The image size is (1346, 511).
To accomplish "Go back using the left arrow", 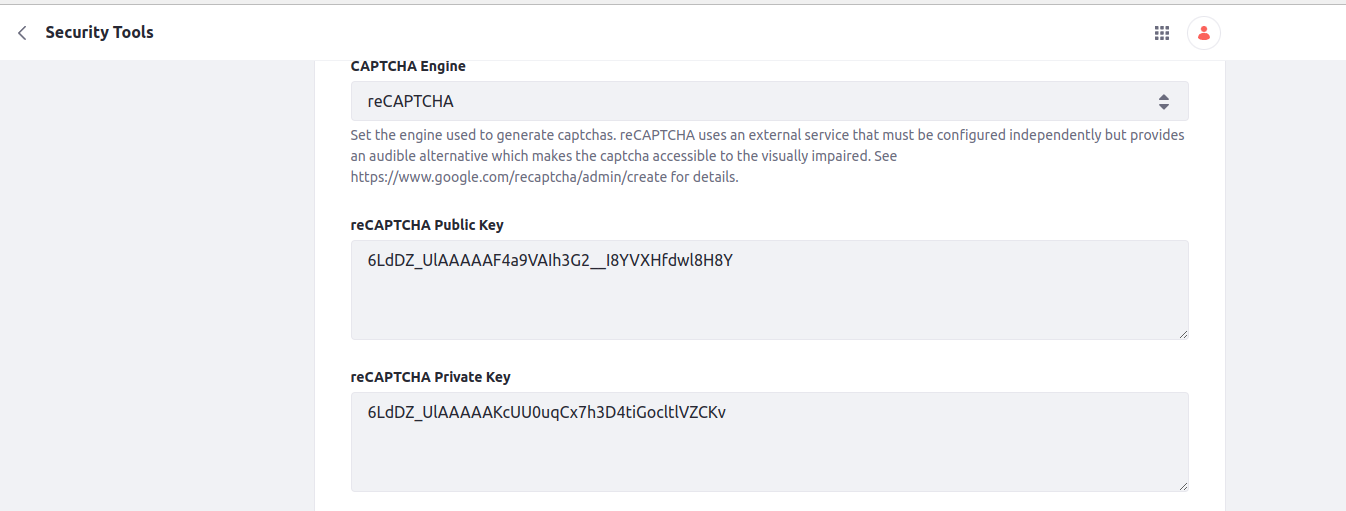I will point(22,33).
